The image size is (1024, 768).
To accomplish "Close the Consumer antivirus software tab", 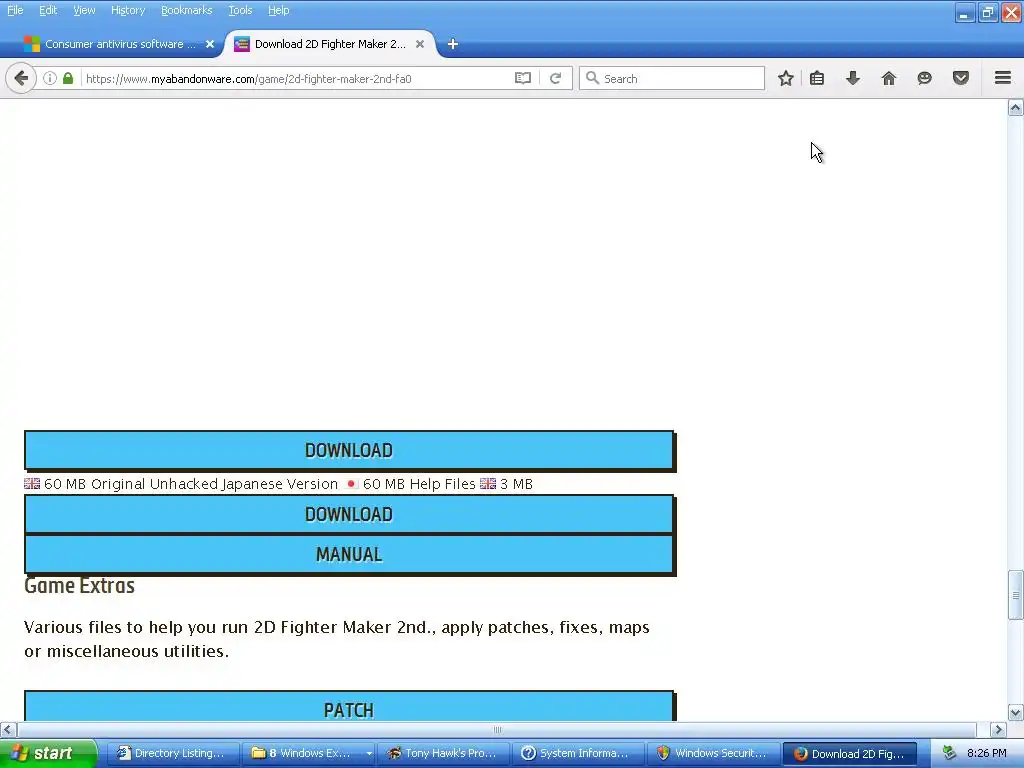I will [210, 44].
